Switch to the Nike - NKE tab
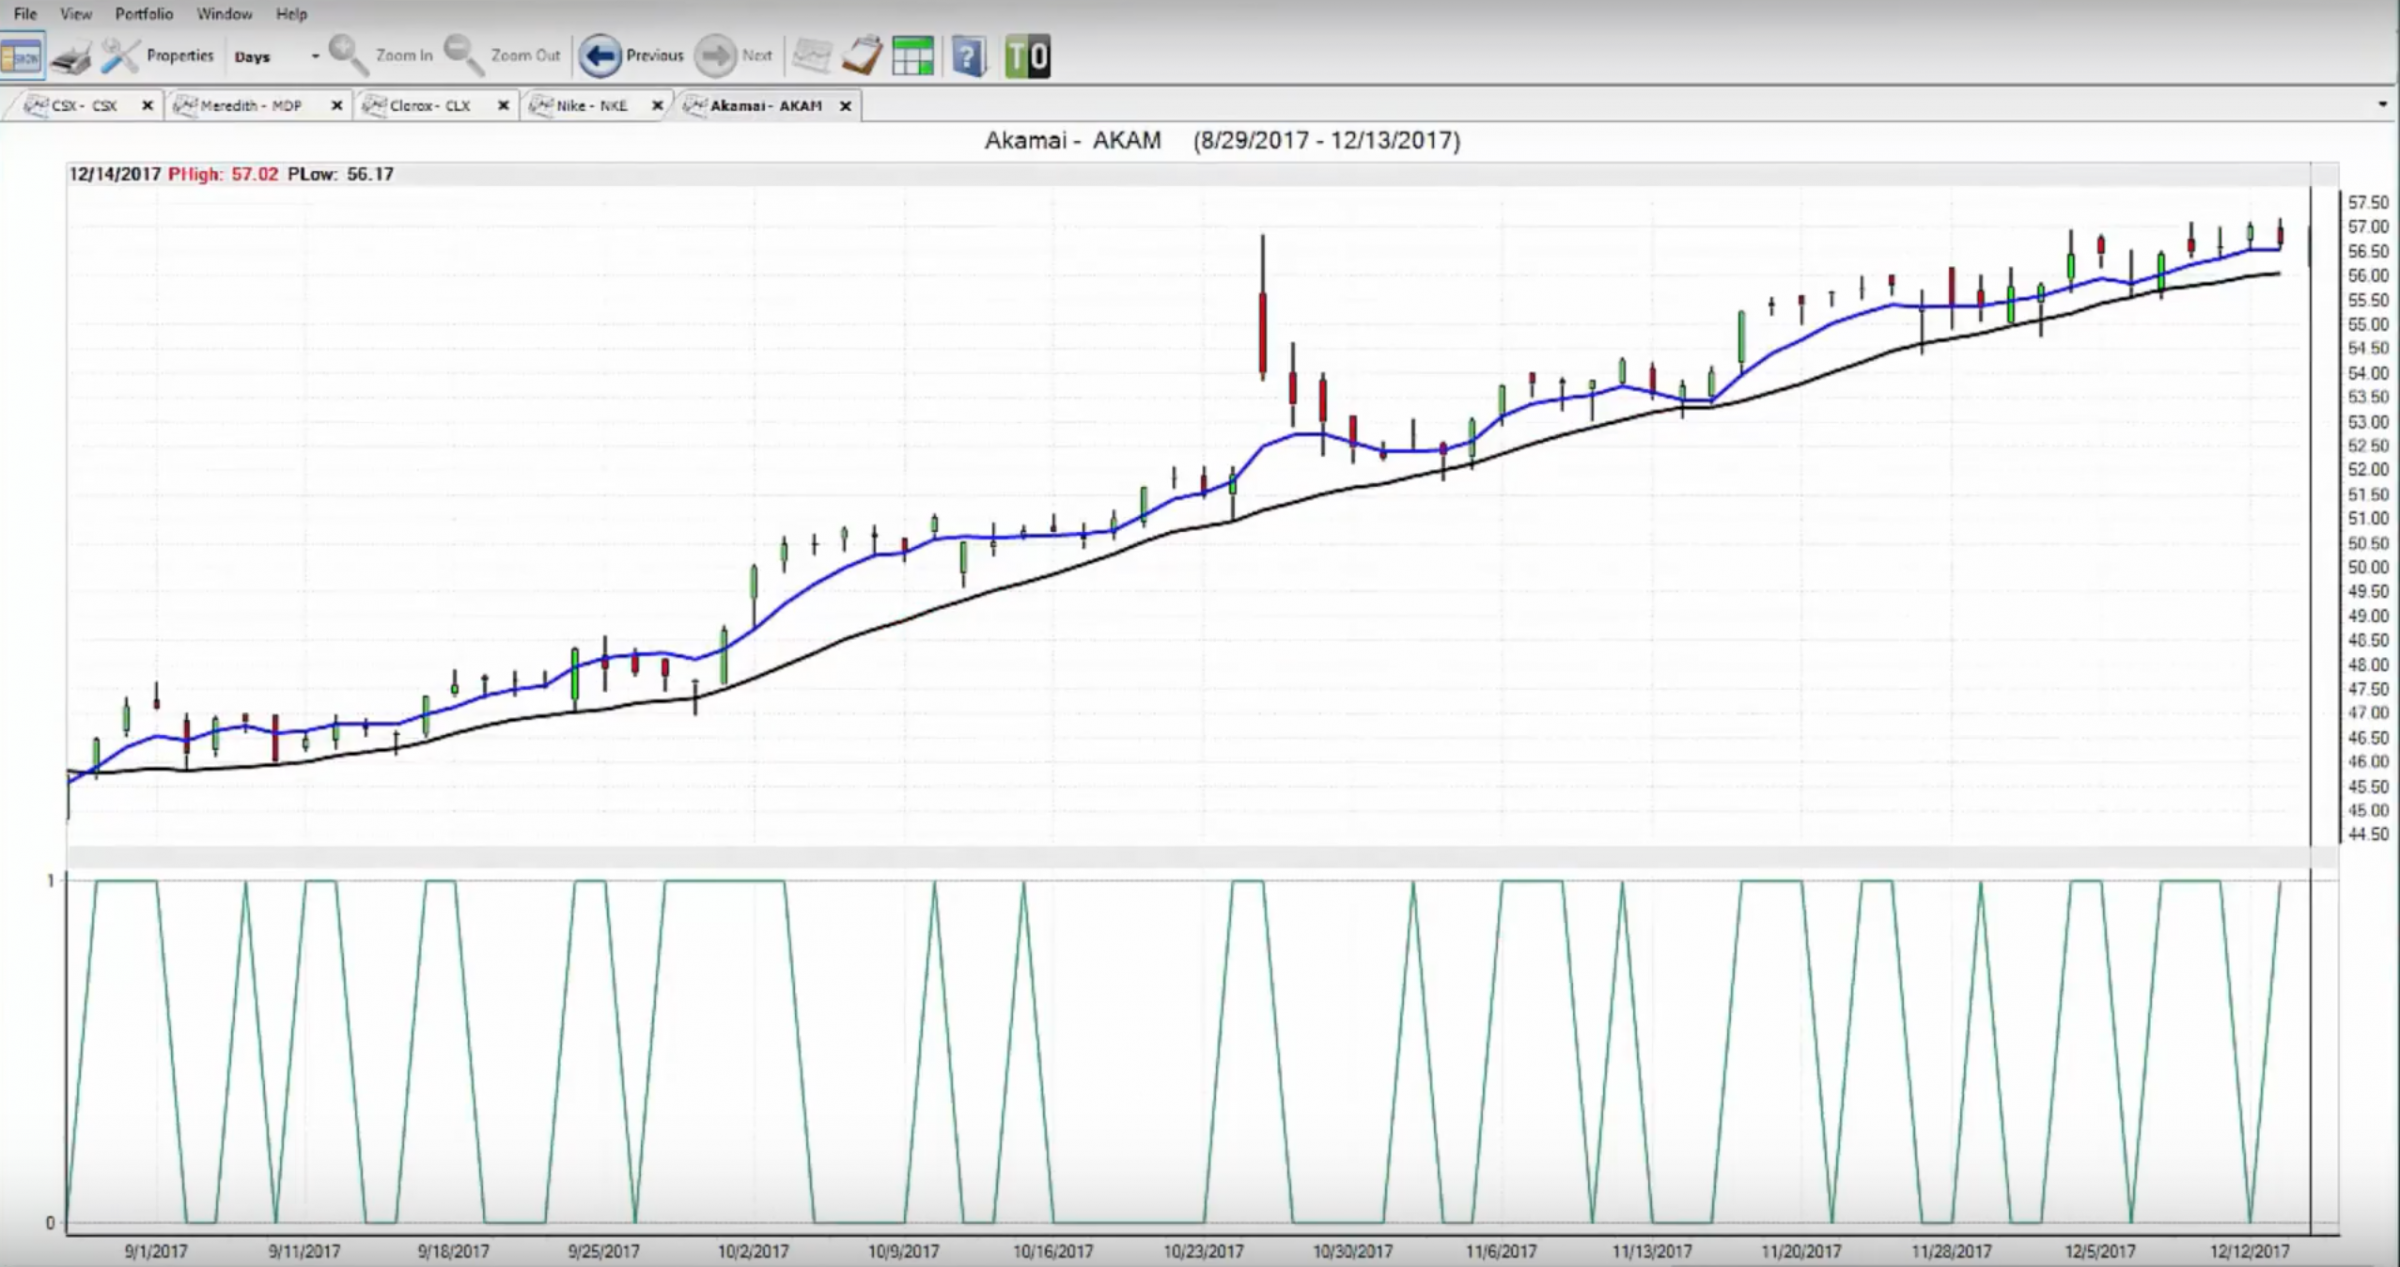 (x=592, y=105)
